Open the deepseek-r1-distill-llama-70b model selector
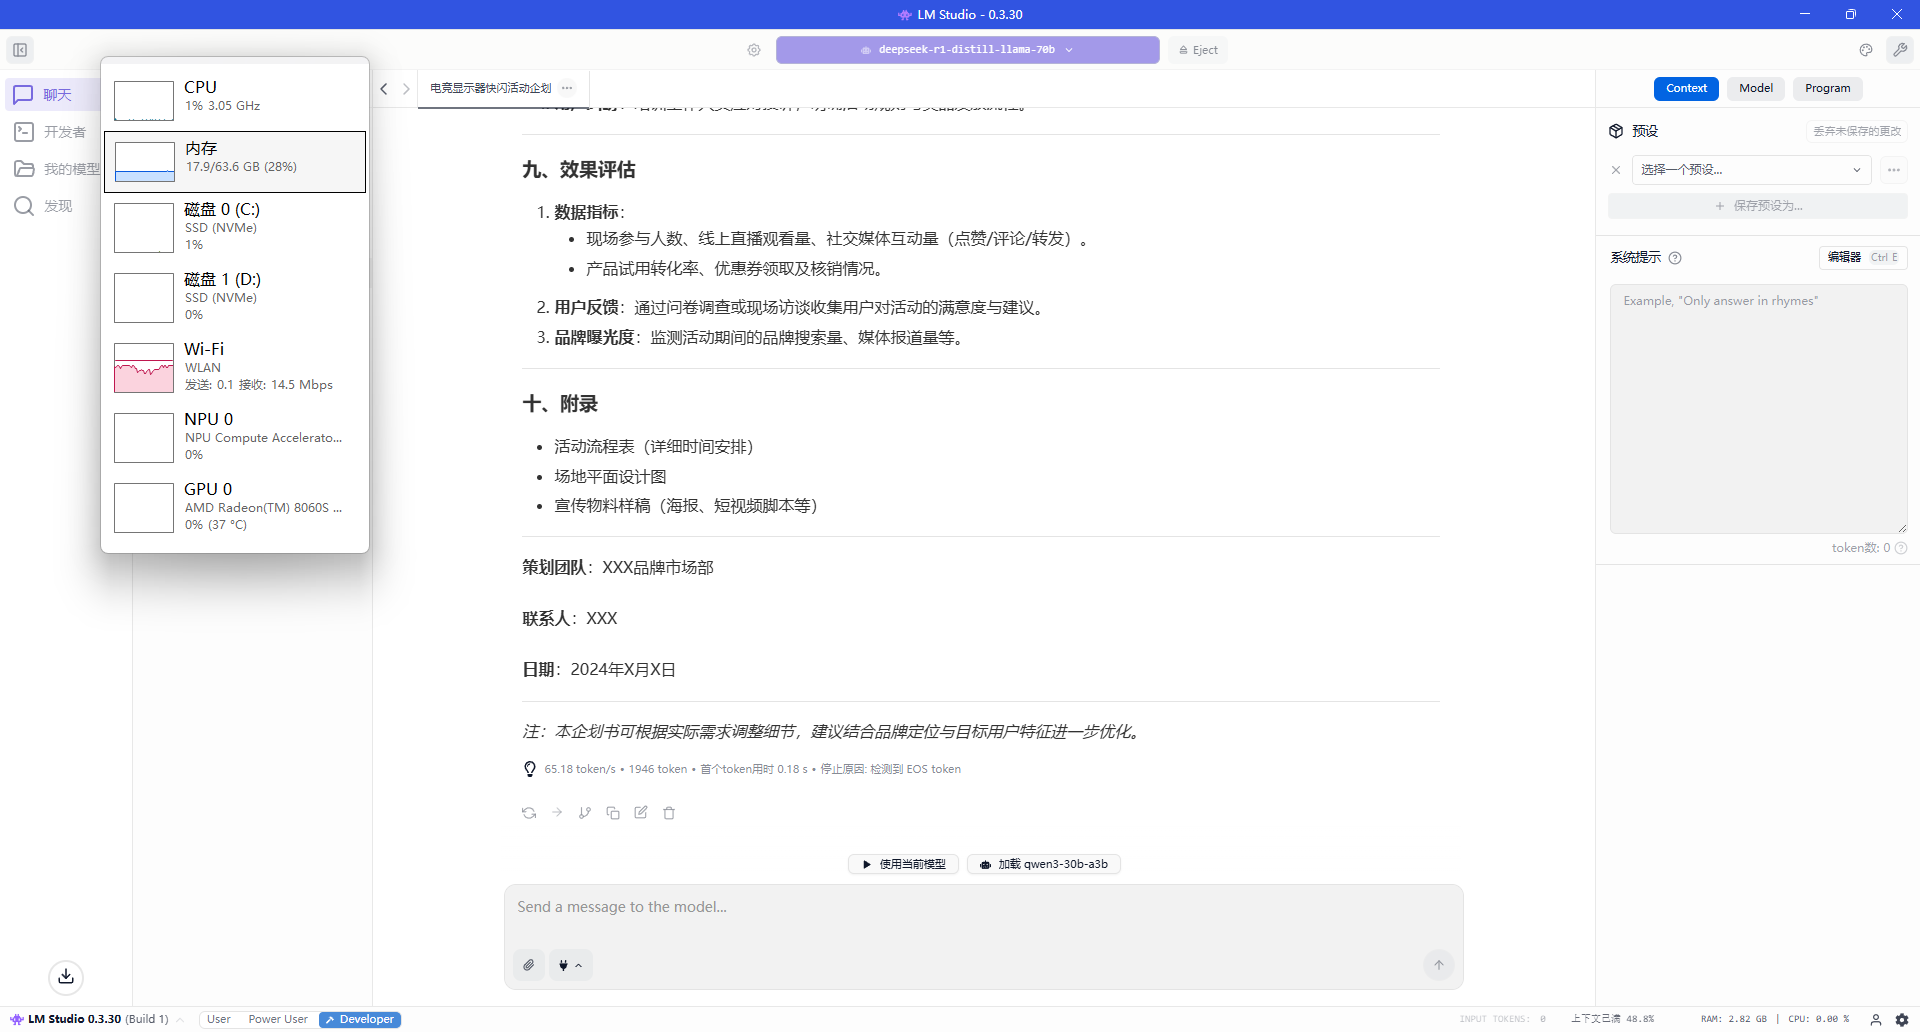Screen dimensions: 1920x1032 tap(967, 50)
